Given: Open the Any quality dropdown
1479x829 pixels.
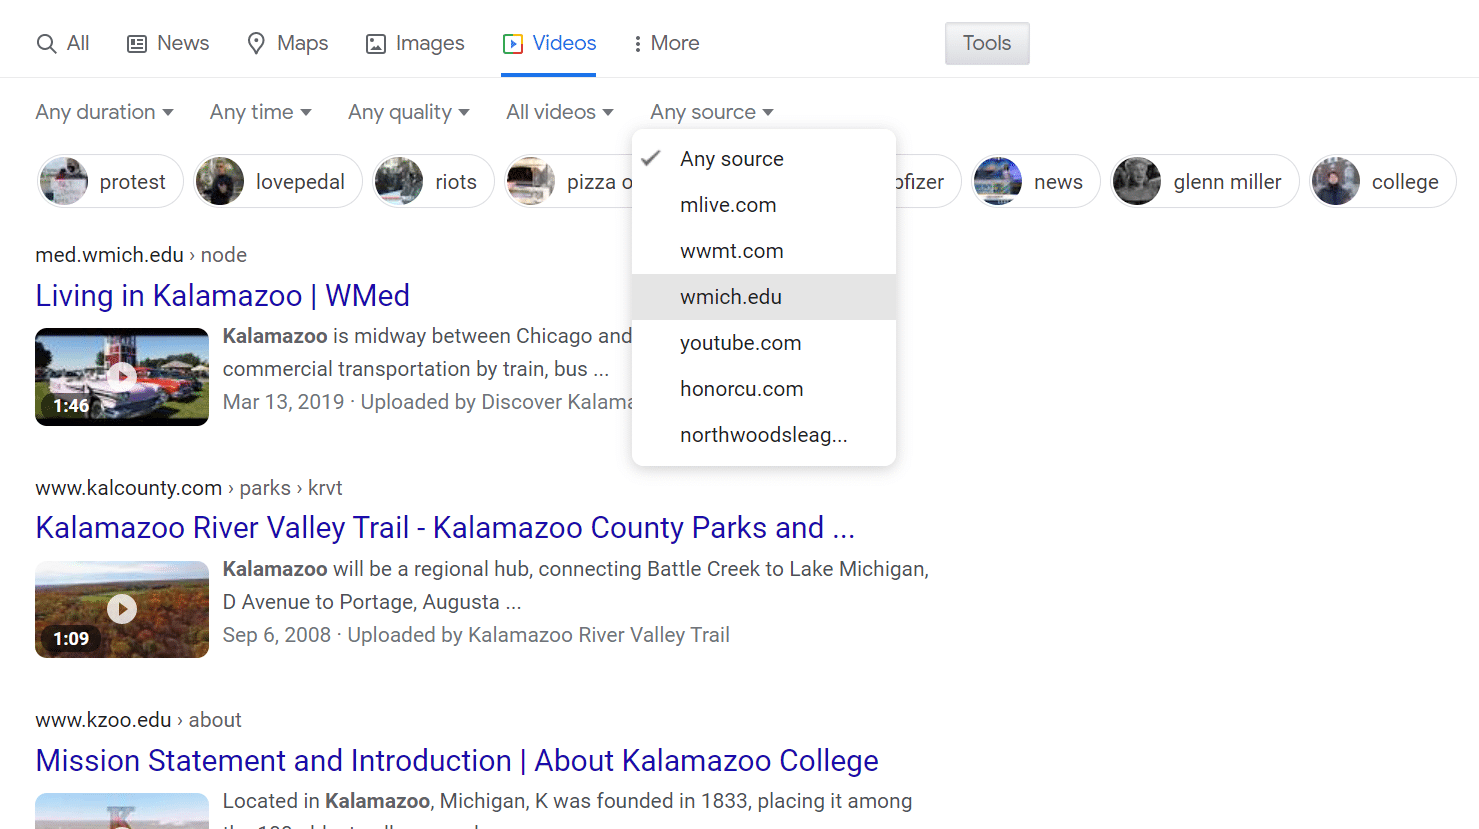Looking at the screenshot, I should coord(408,112).
